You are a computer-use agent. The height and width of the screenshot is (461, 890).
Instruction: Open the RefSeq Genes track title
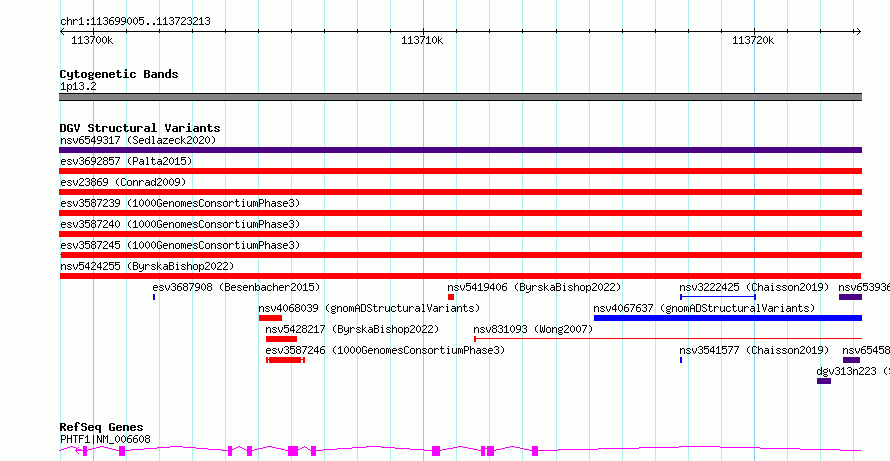(101, 428)
